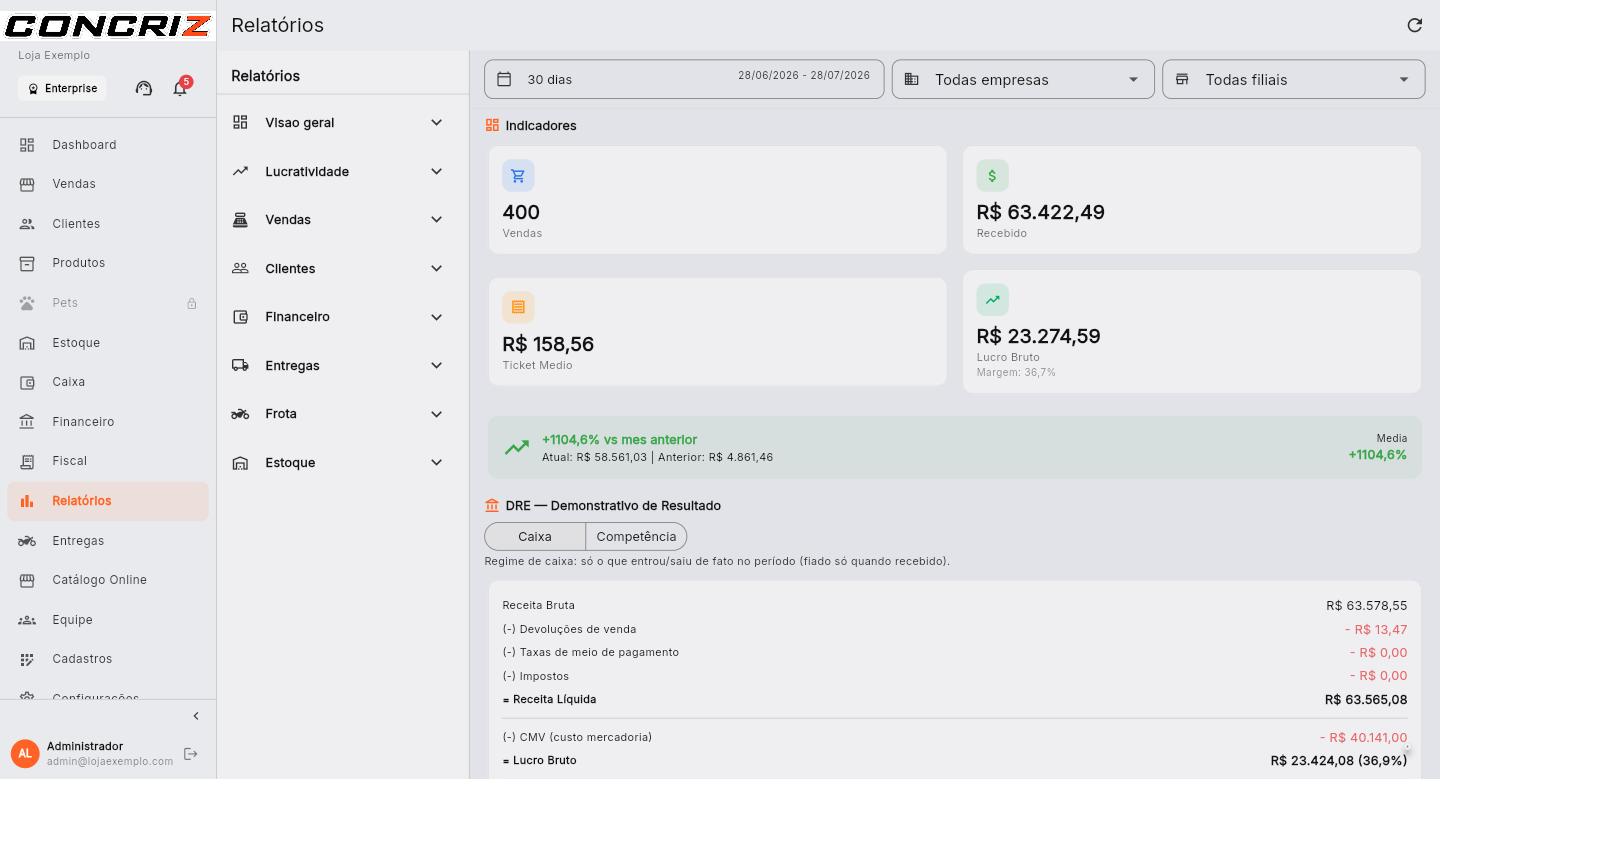Open Produtos in the sidebar
The image size is (1600, 865).
click(108, 263)
